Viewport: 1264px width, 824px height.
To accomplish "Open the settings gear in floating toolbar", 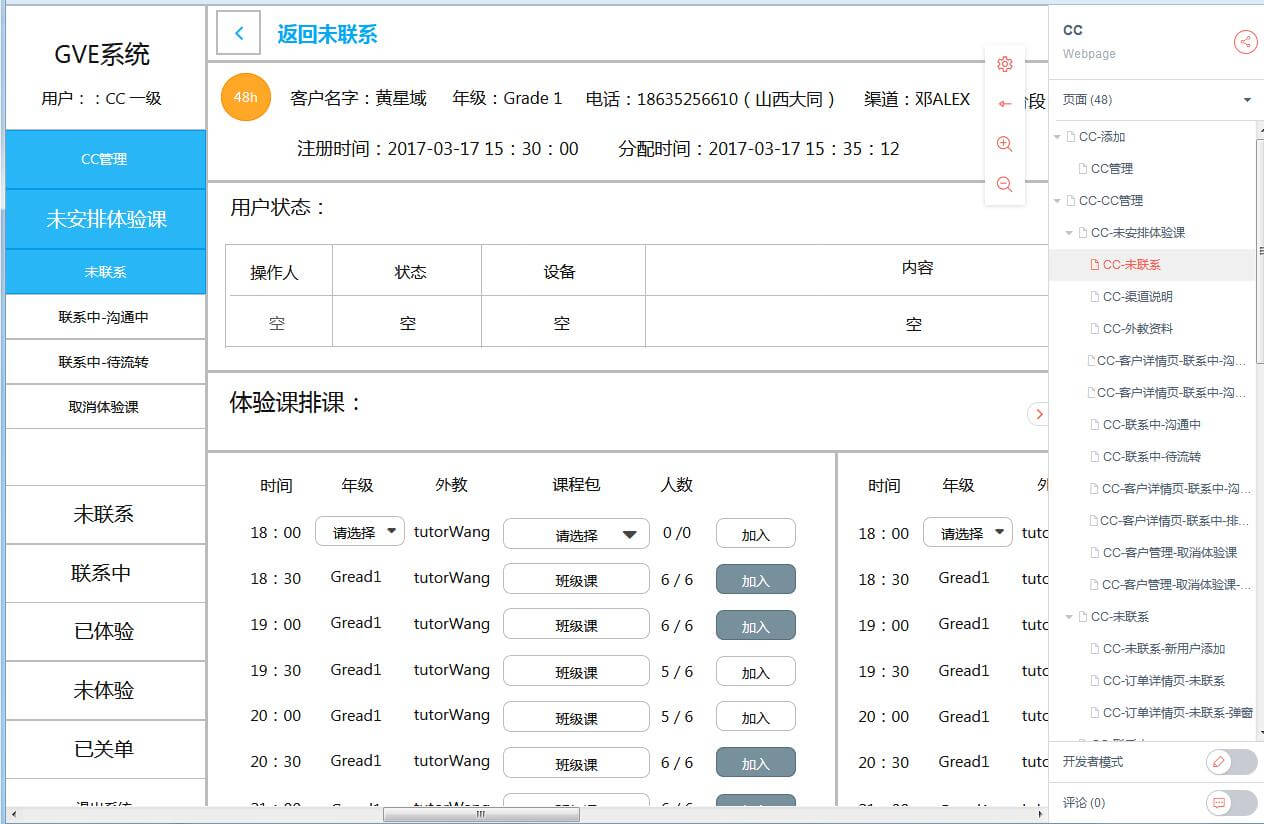I will pos(1005,64).
